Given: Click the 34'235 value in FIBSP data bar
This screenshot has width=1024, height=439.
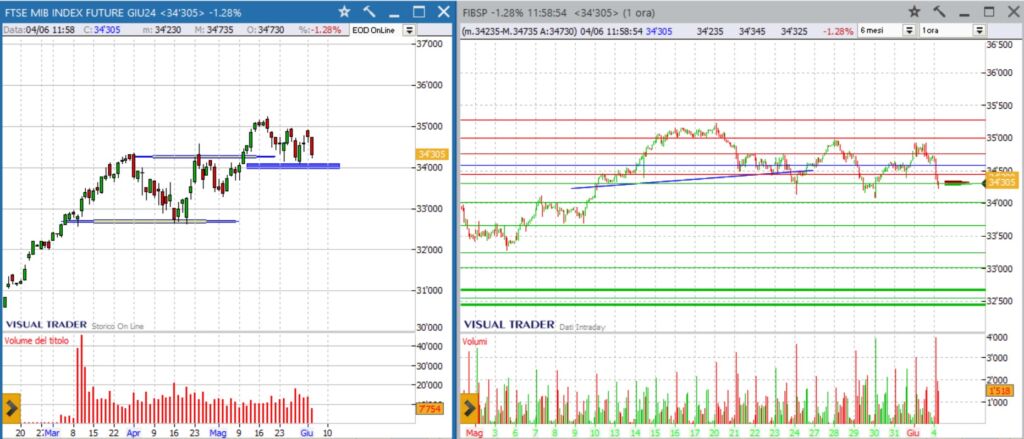Looking at the screenshot, I should (709, 30).
